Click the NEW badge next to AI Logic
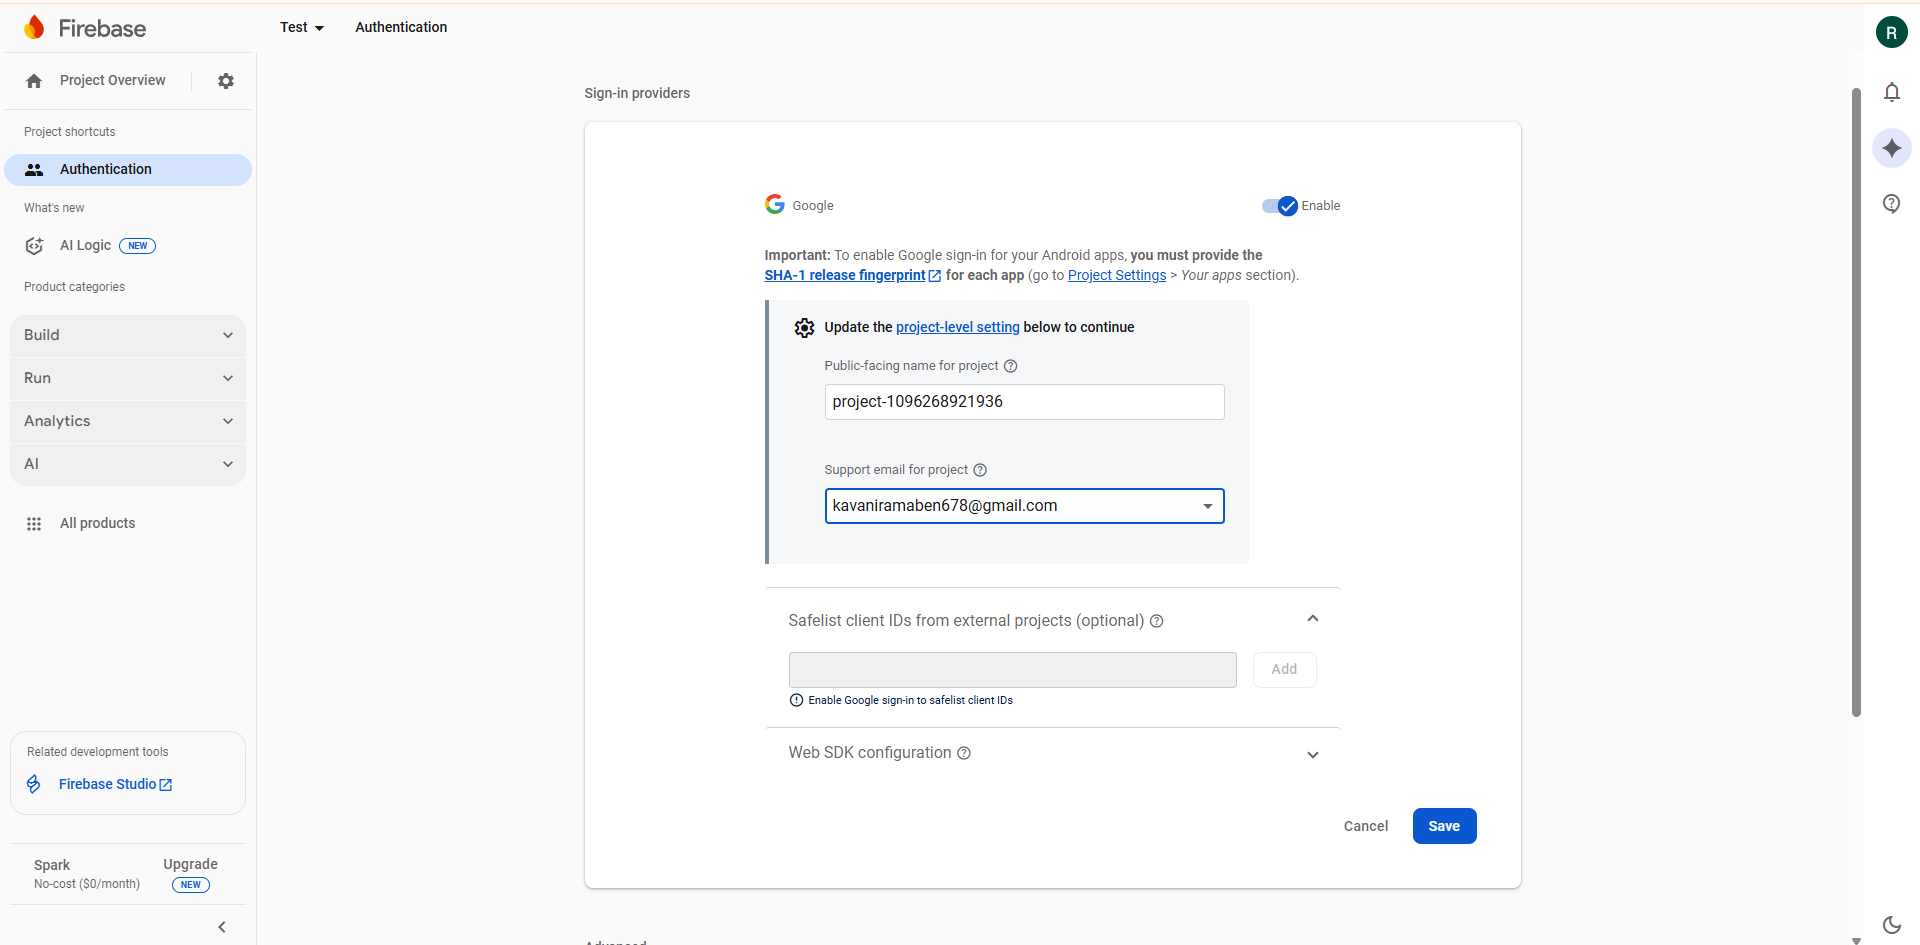 pyautogui.click(x=138, y=246)
